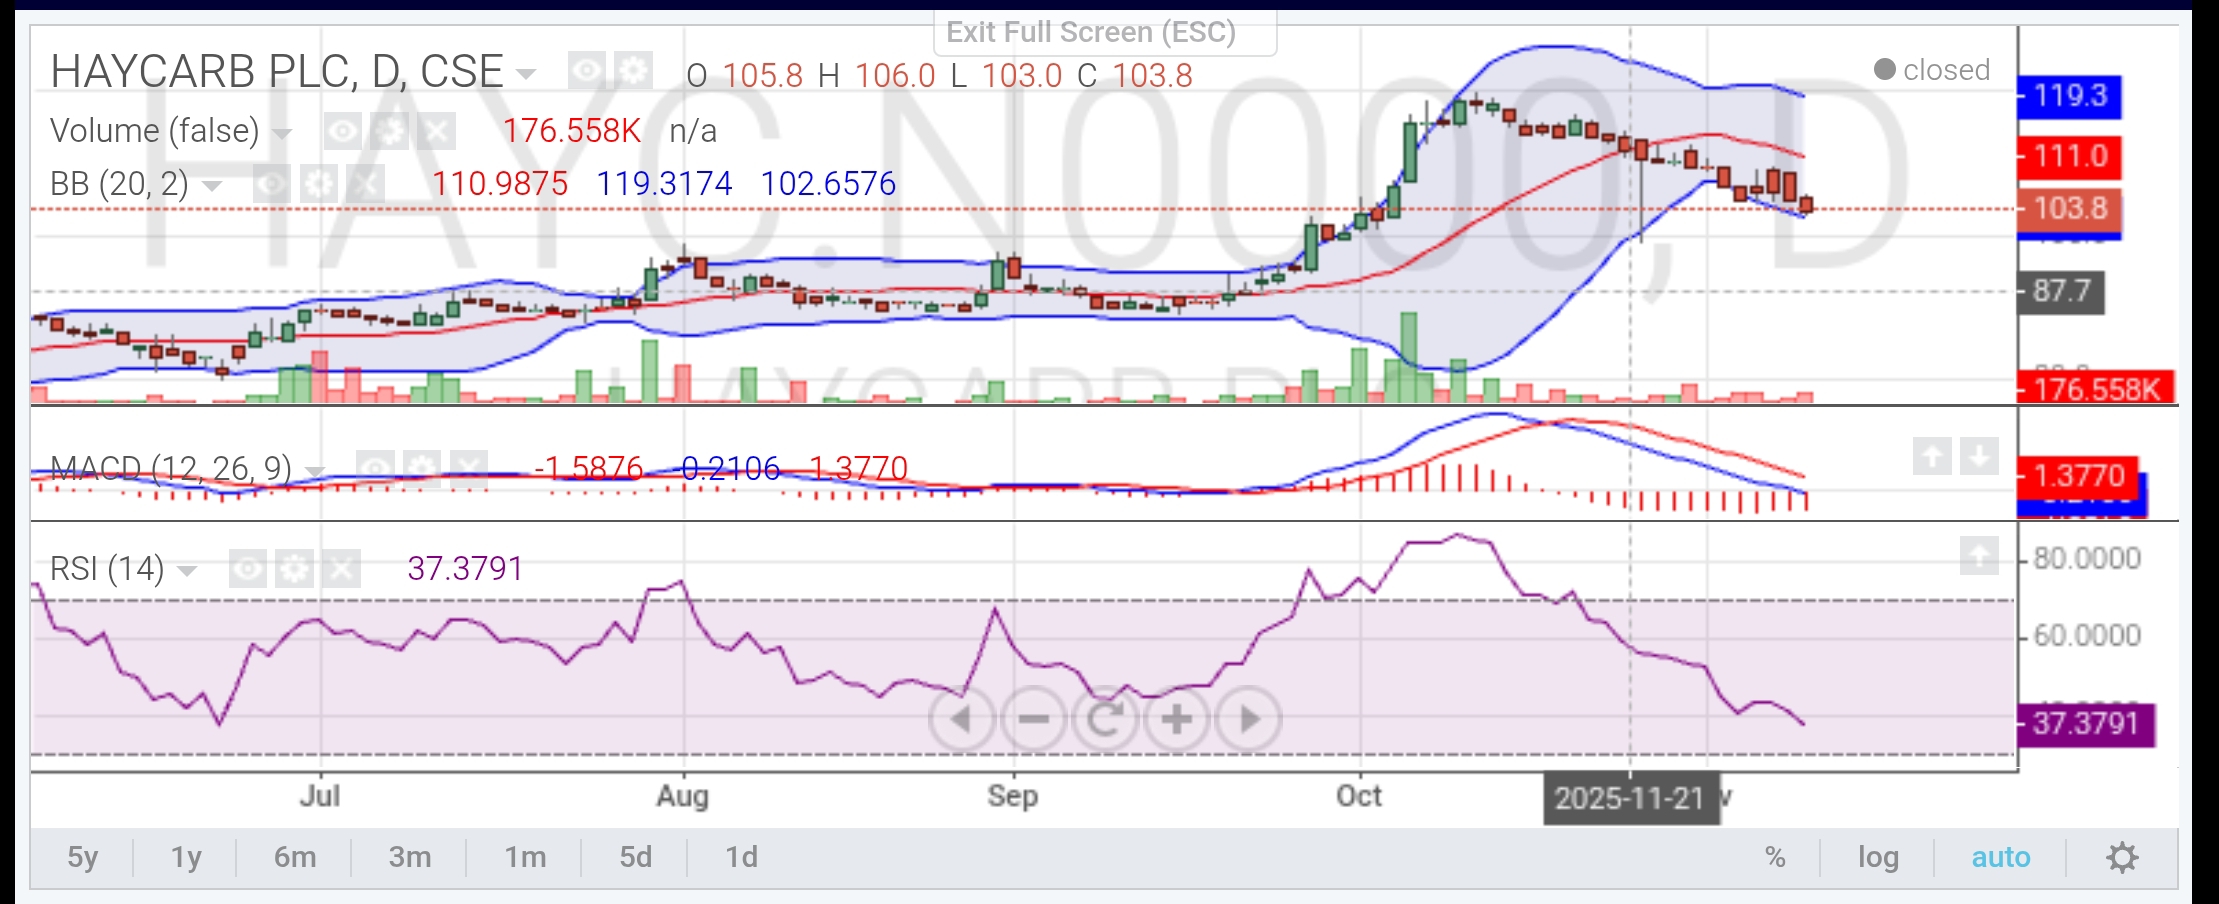Toggle auto scale mode
This screenshot has height=904, width=2219.
pyautogui.click(x=2001, y=857)
